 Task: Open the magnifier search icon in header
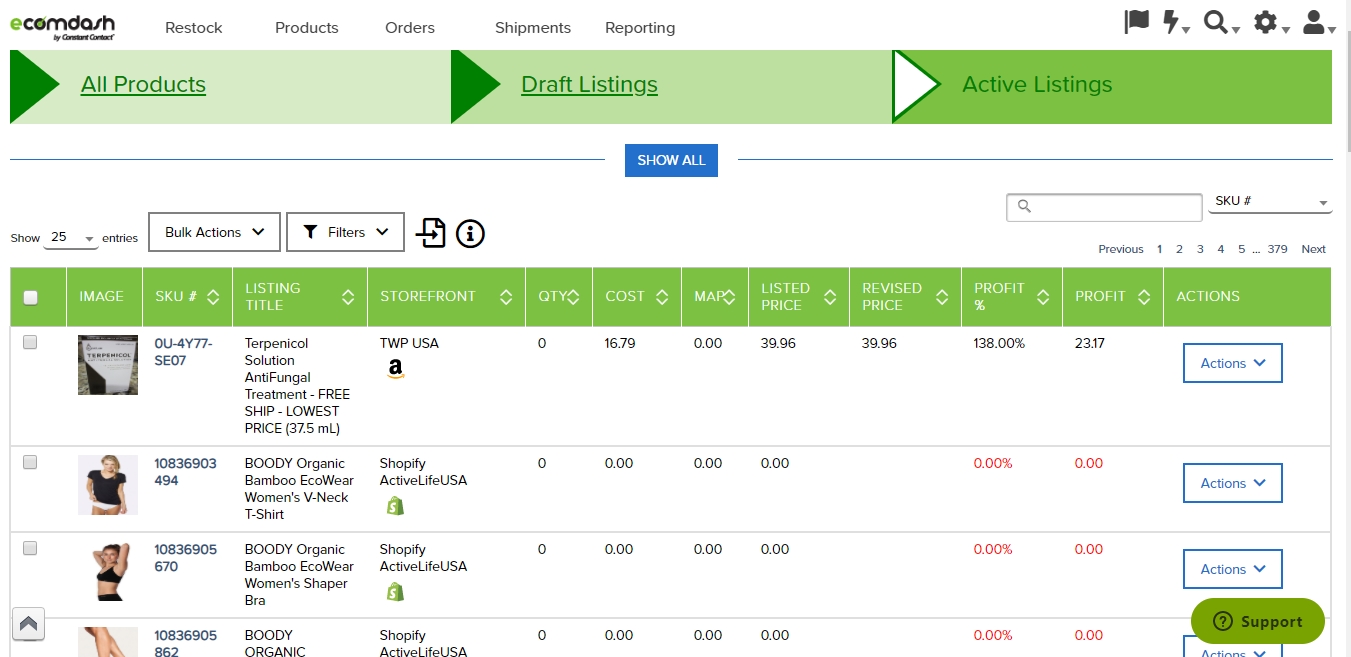point(1216,23)
